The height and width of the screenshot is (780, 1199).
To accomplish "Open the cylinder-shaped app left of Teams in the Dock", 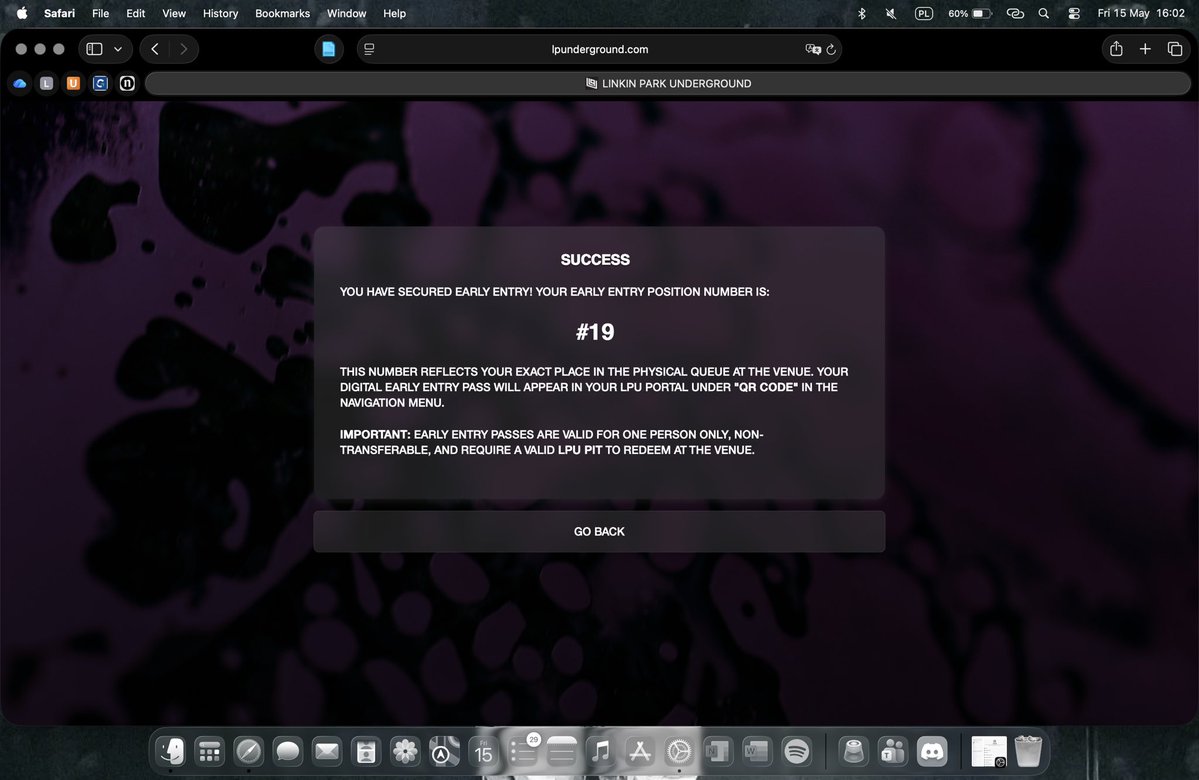I will point(853,752).
